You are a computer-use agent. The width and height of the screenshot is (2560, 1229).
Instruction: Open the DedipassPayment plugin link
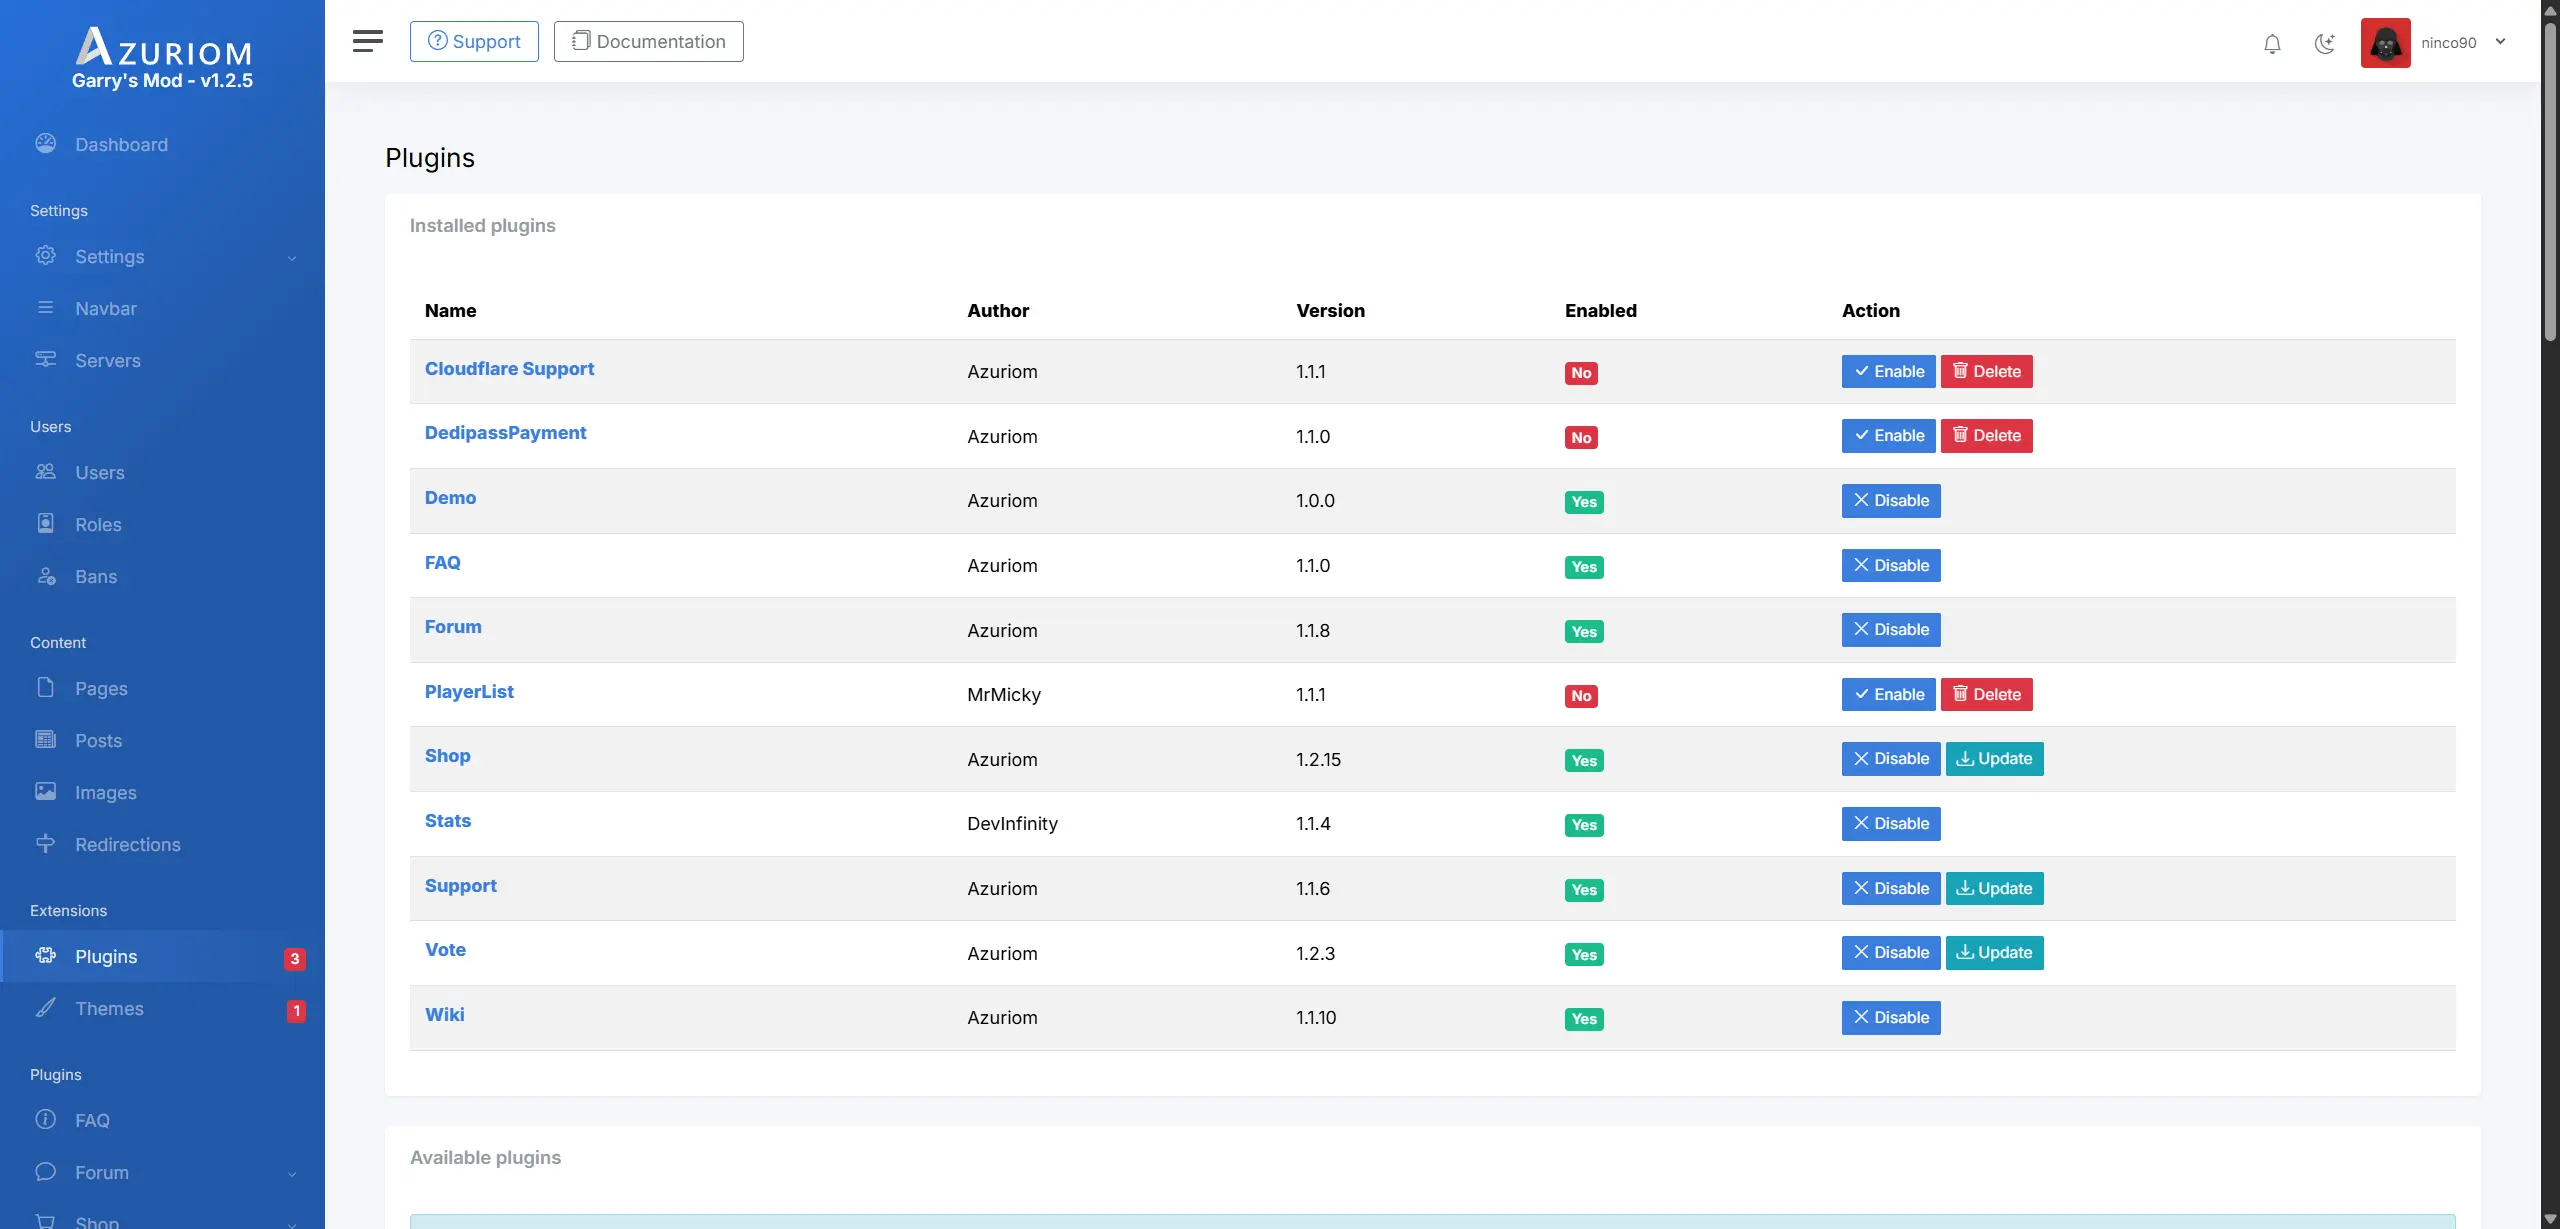click(x=505, y=433)
